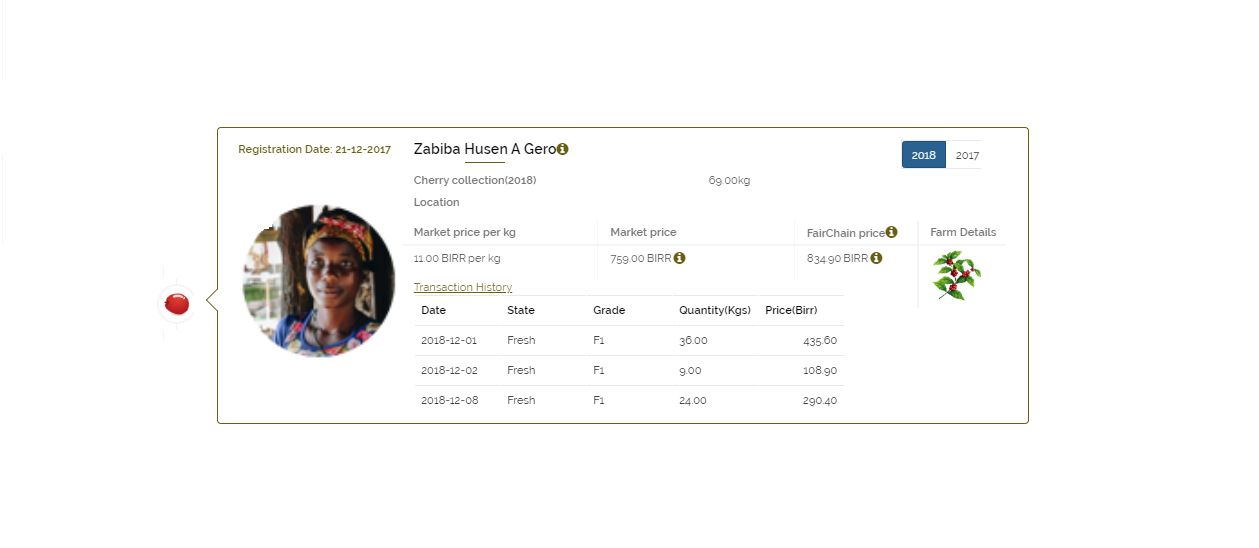The height and width of the screenshot is (548, 1259).
Task: Click the info icon next to FairChain price header
Action: 891,232
